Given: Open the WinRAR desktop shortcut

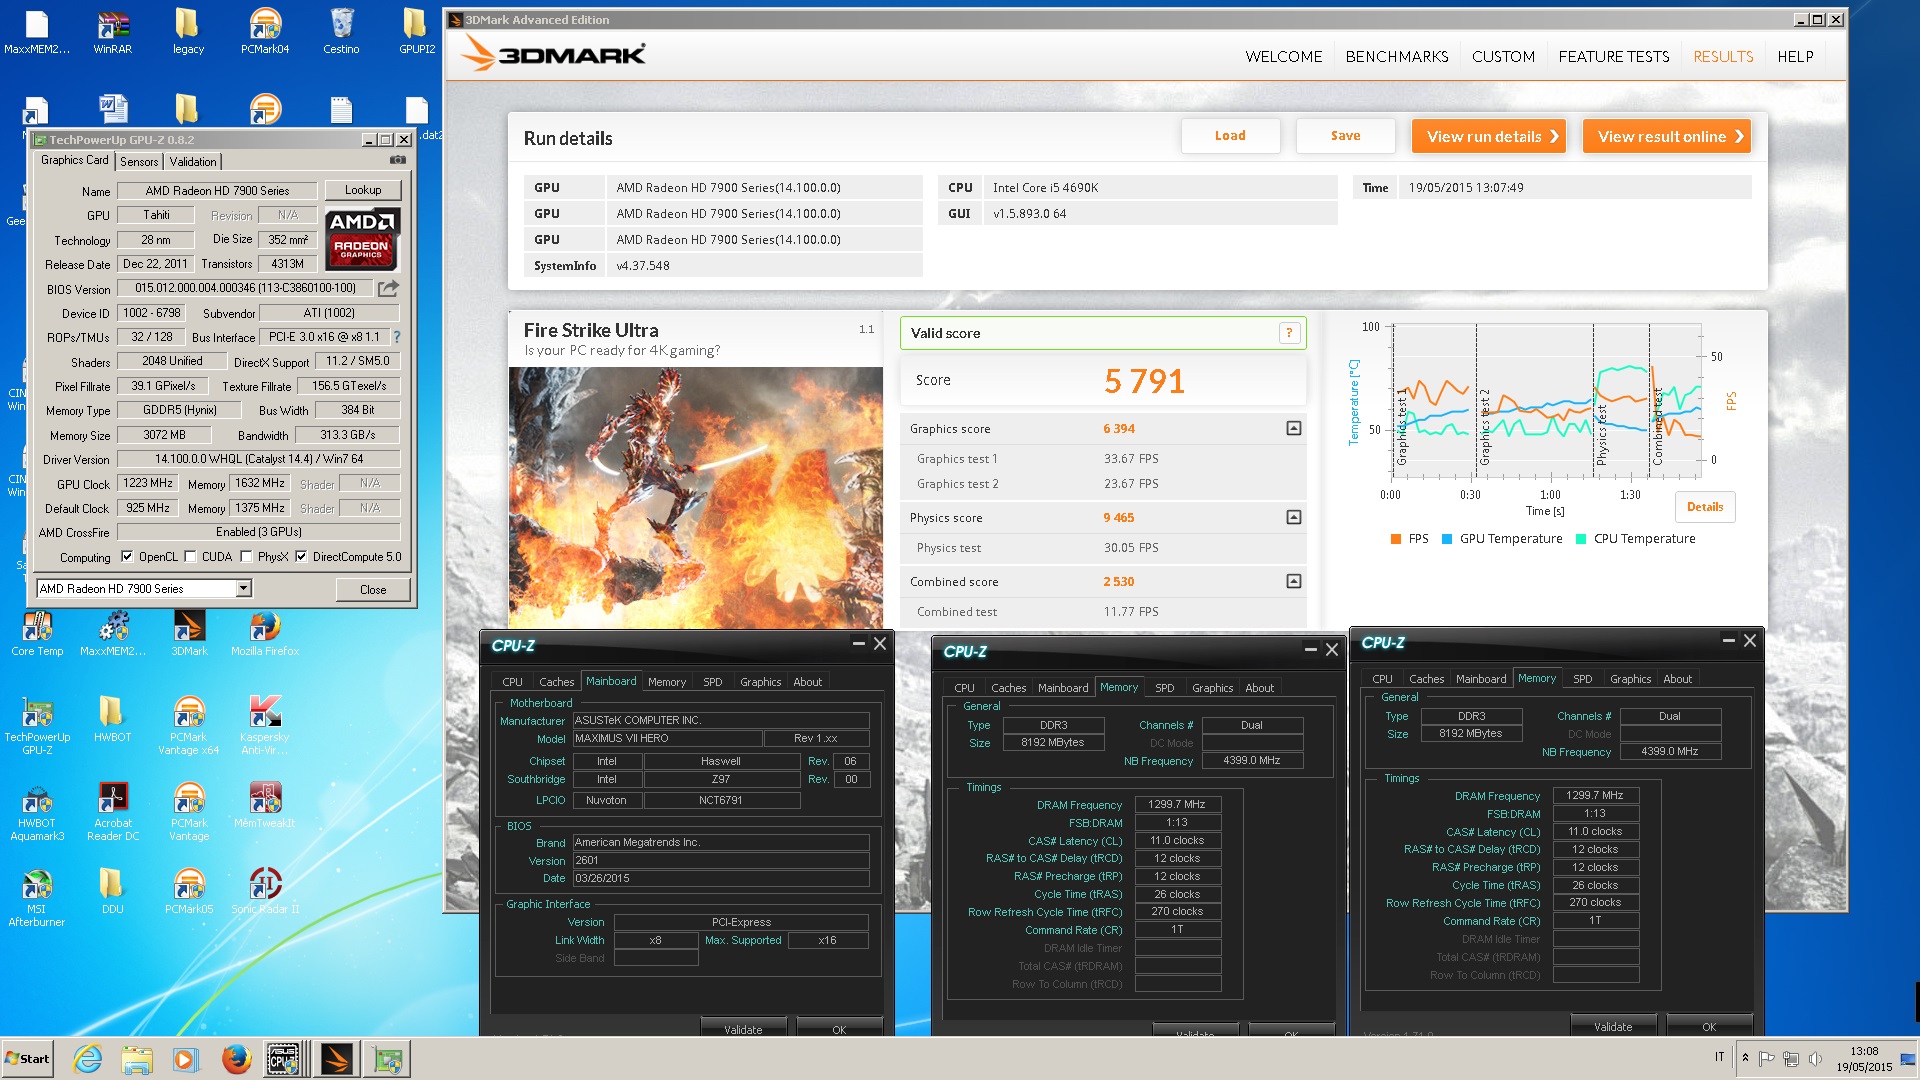Looking at the screenshot, I should (112, 31).
